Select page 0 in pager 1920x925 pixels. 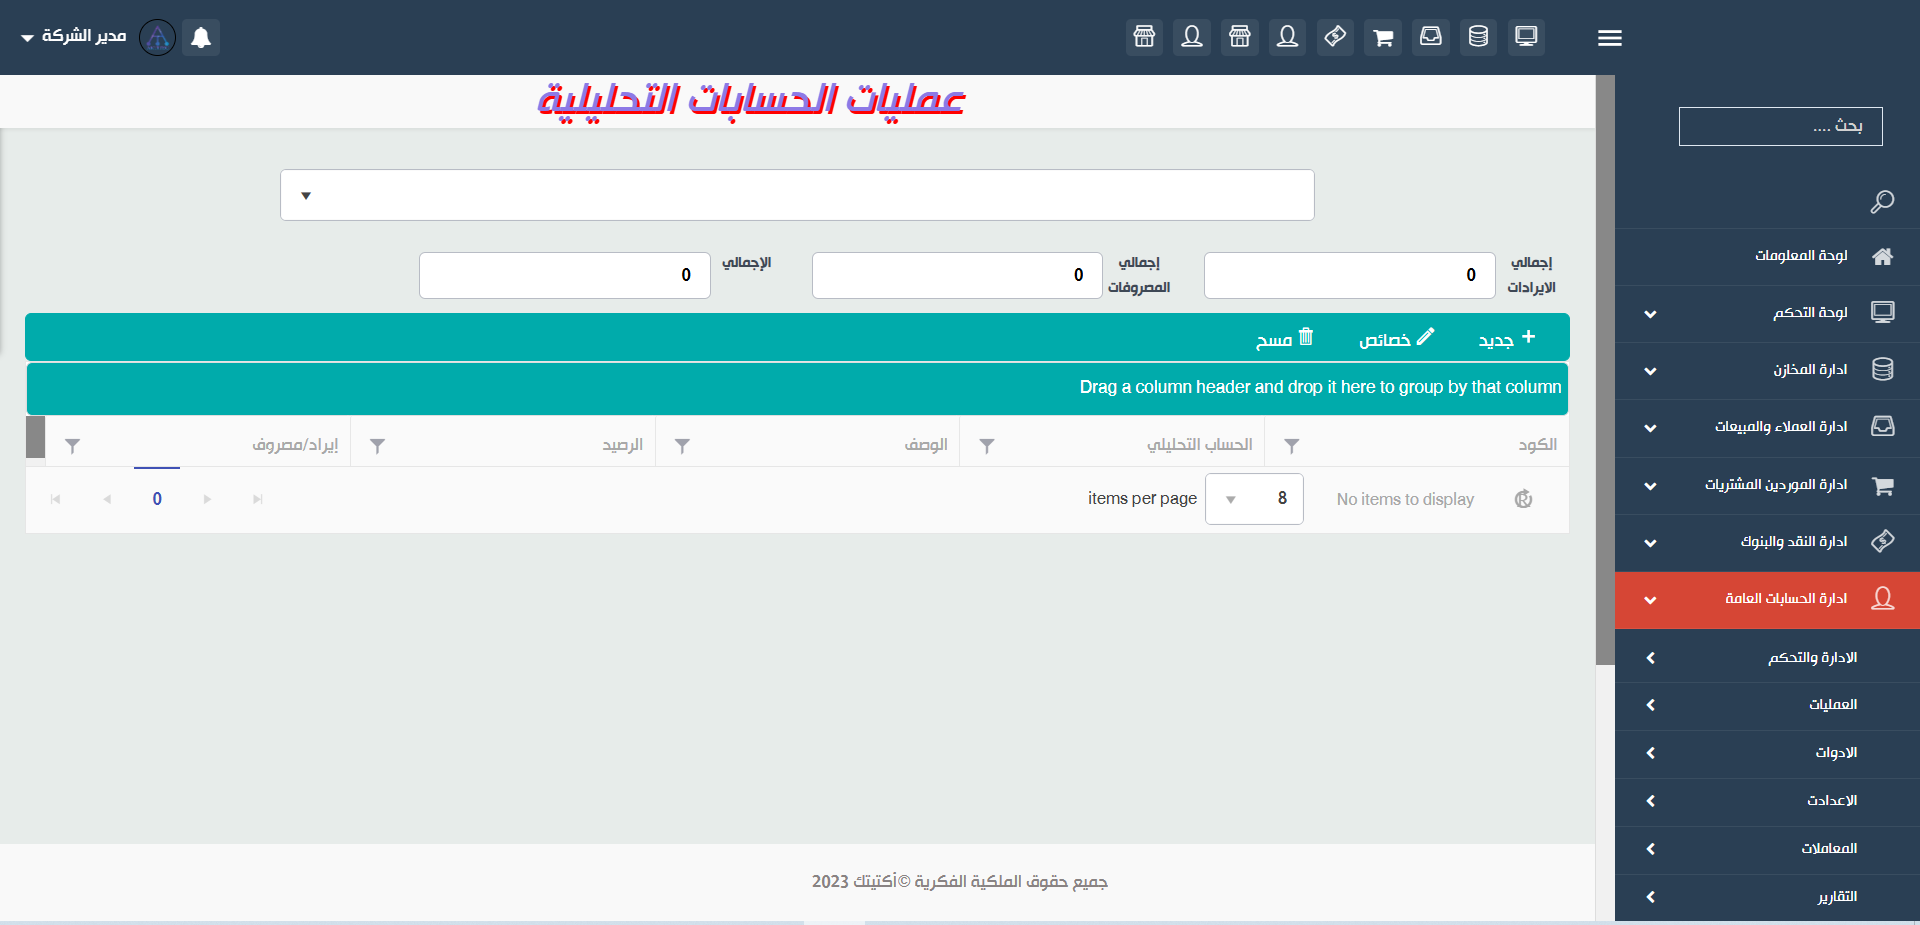[x=157, y=499]
